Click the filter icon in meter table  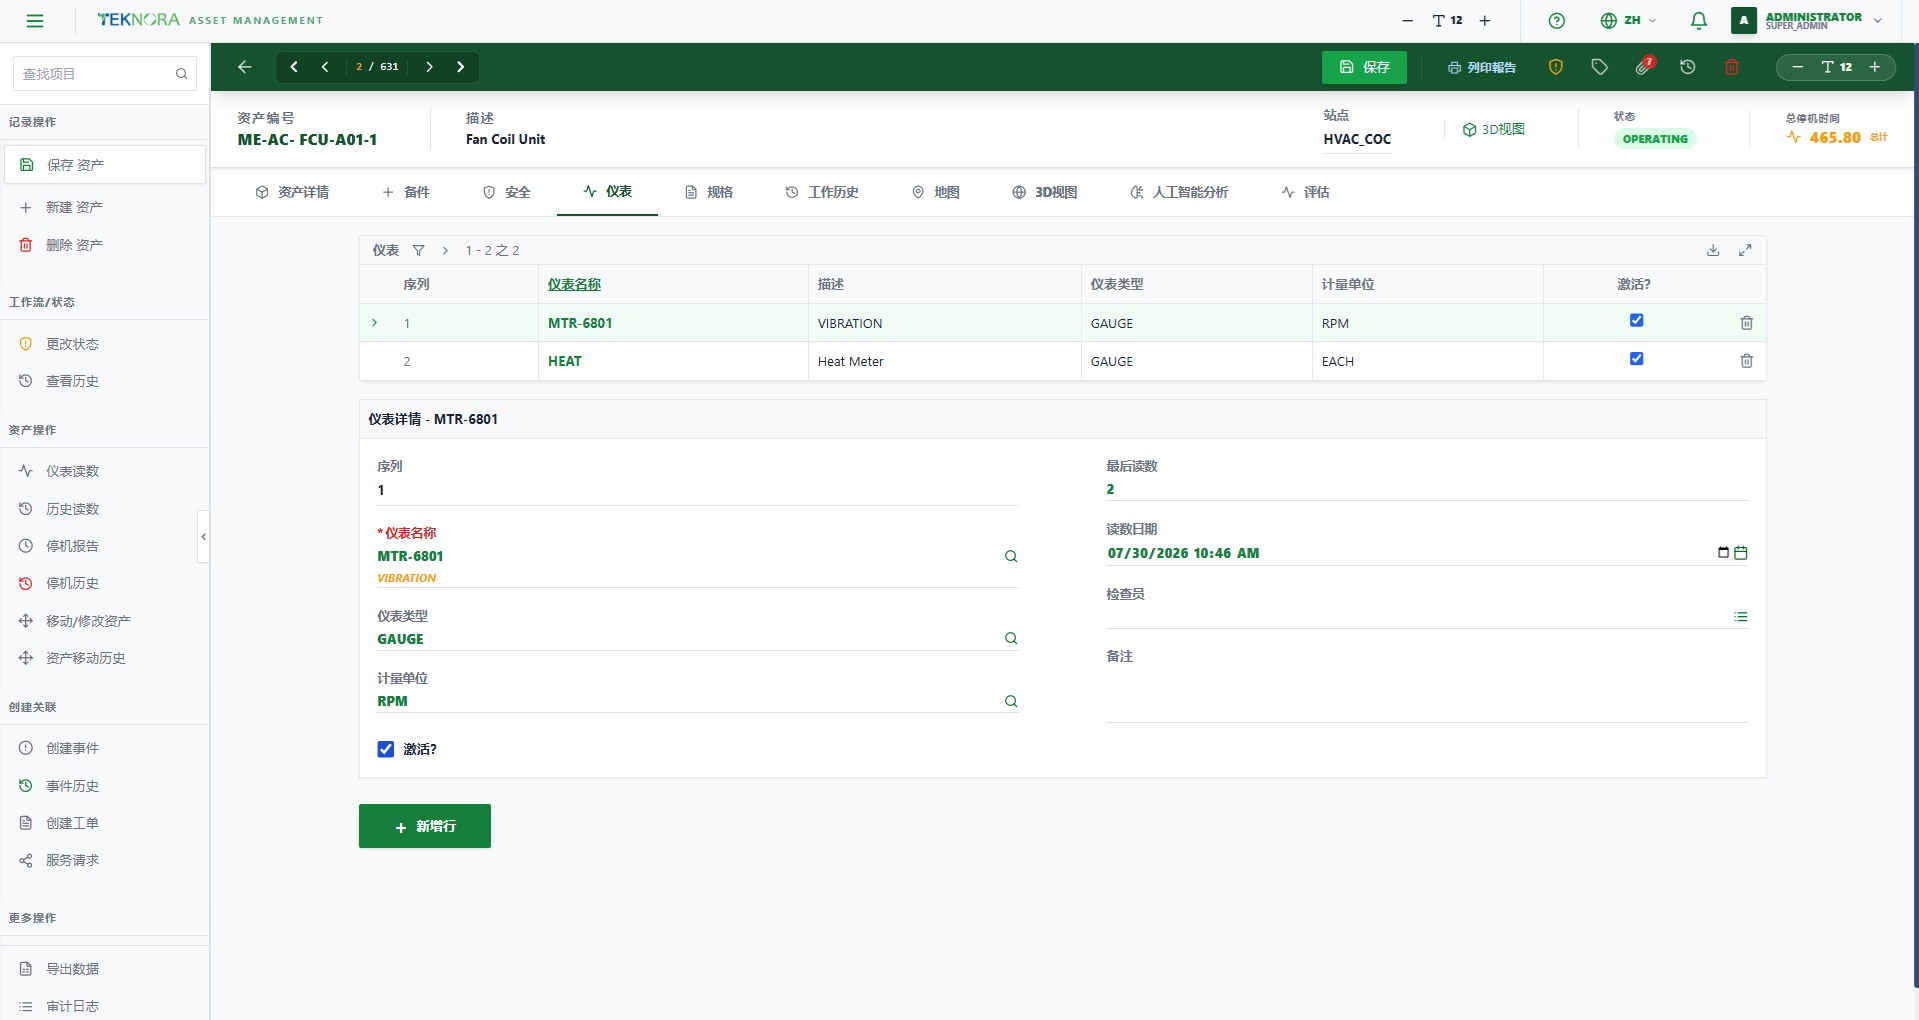tap(419, 250)
